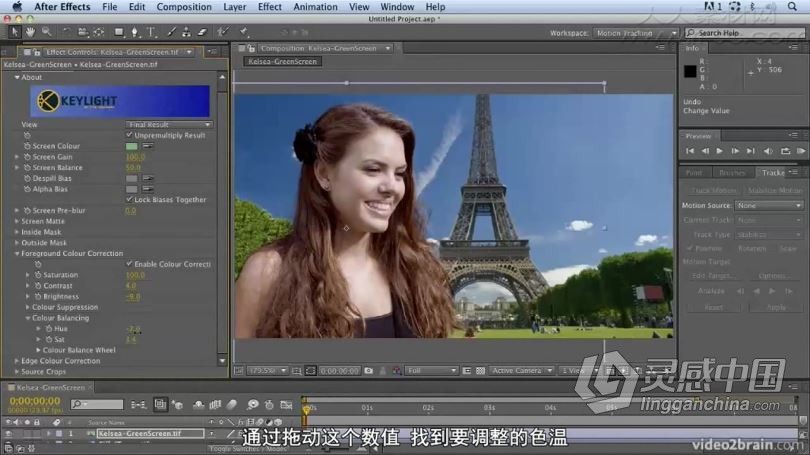Click the timeline layer search field
Image resolution: width=810 pixels, height=455 pixels.
click(98, 404)
